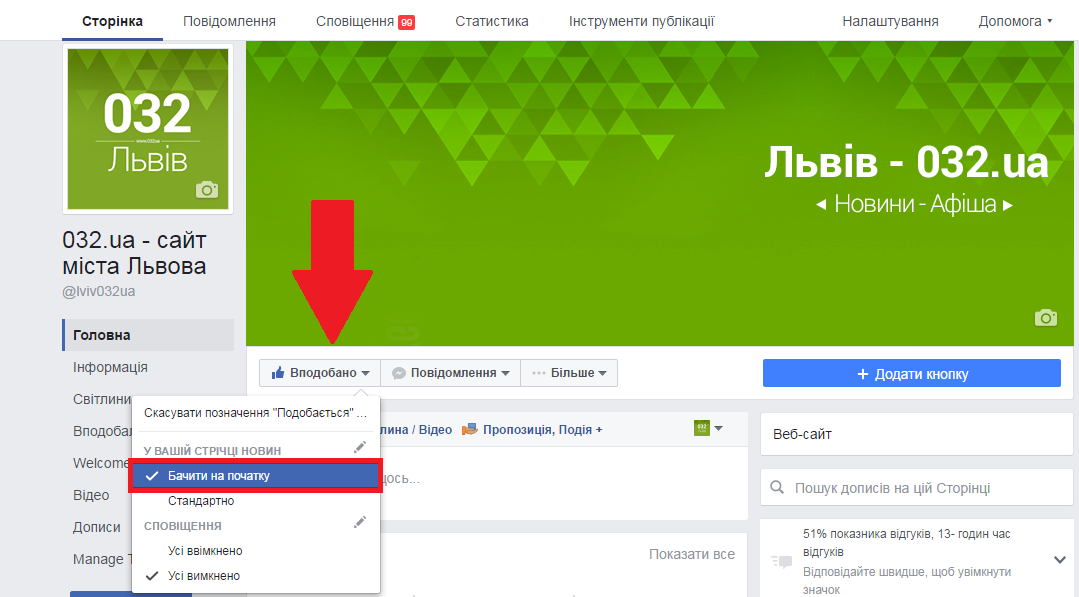Select Усі вимкнено notifications option
The height and width of the screenshot is (597, 1079).
(204, 576)
